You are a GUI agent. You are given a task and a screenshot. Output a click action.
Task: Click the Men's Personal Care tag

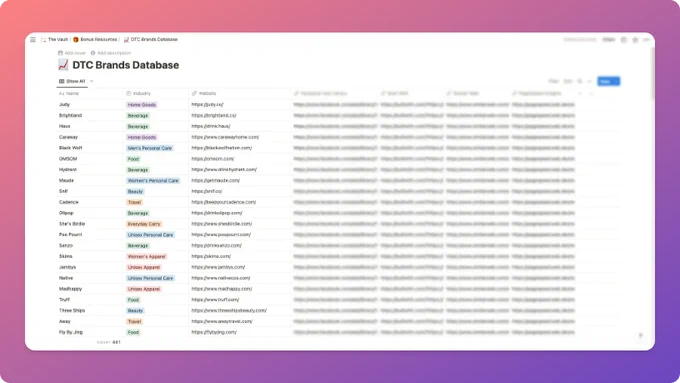(x=150, y=148)
